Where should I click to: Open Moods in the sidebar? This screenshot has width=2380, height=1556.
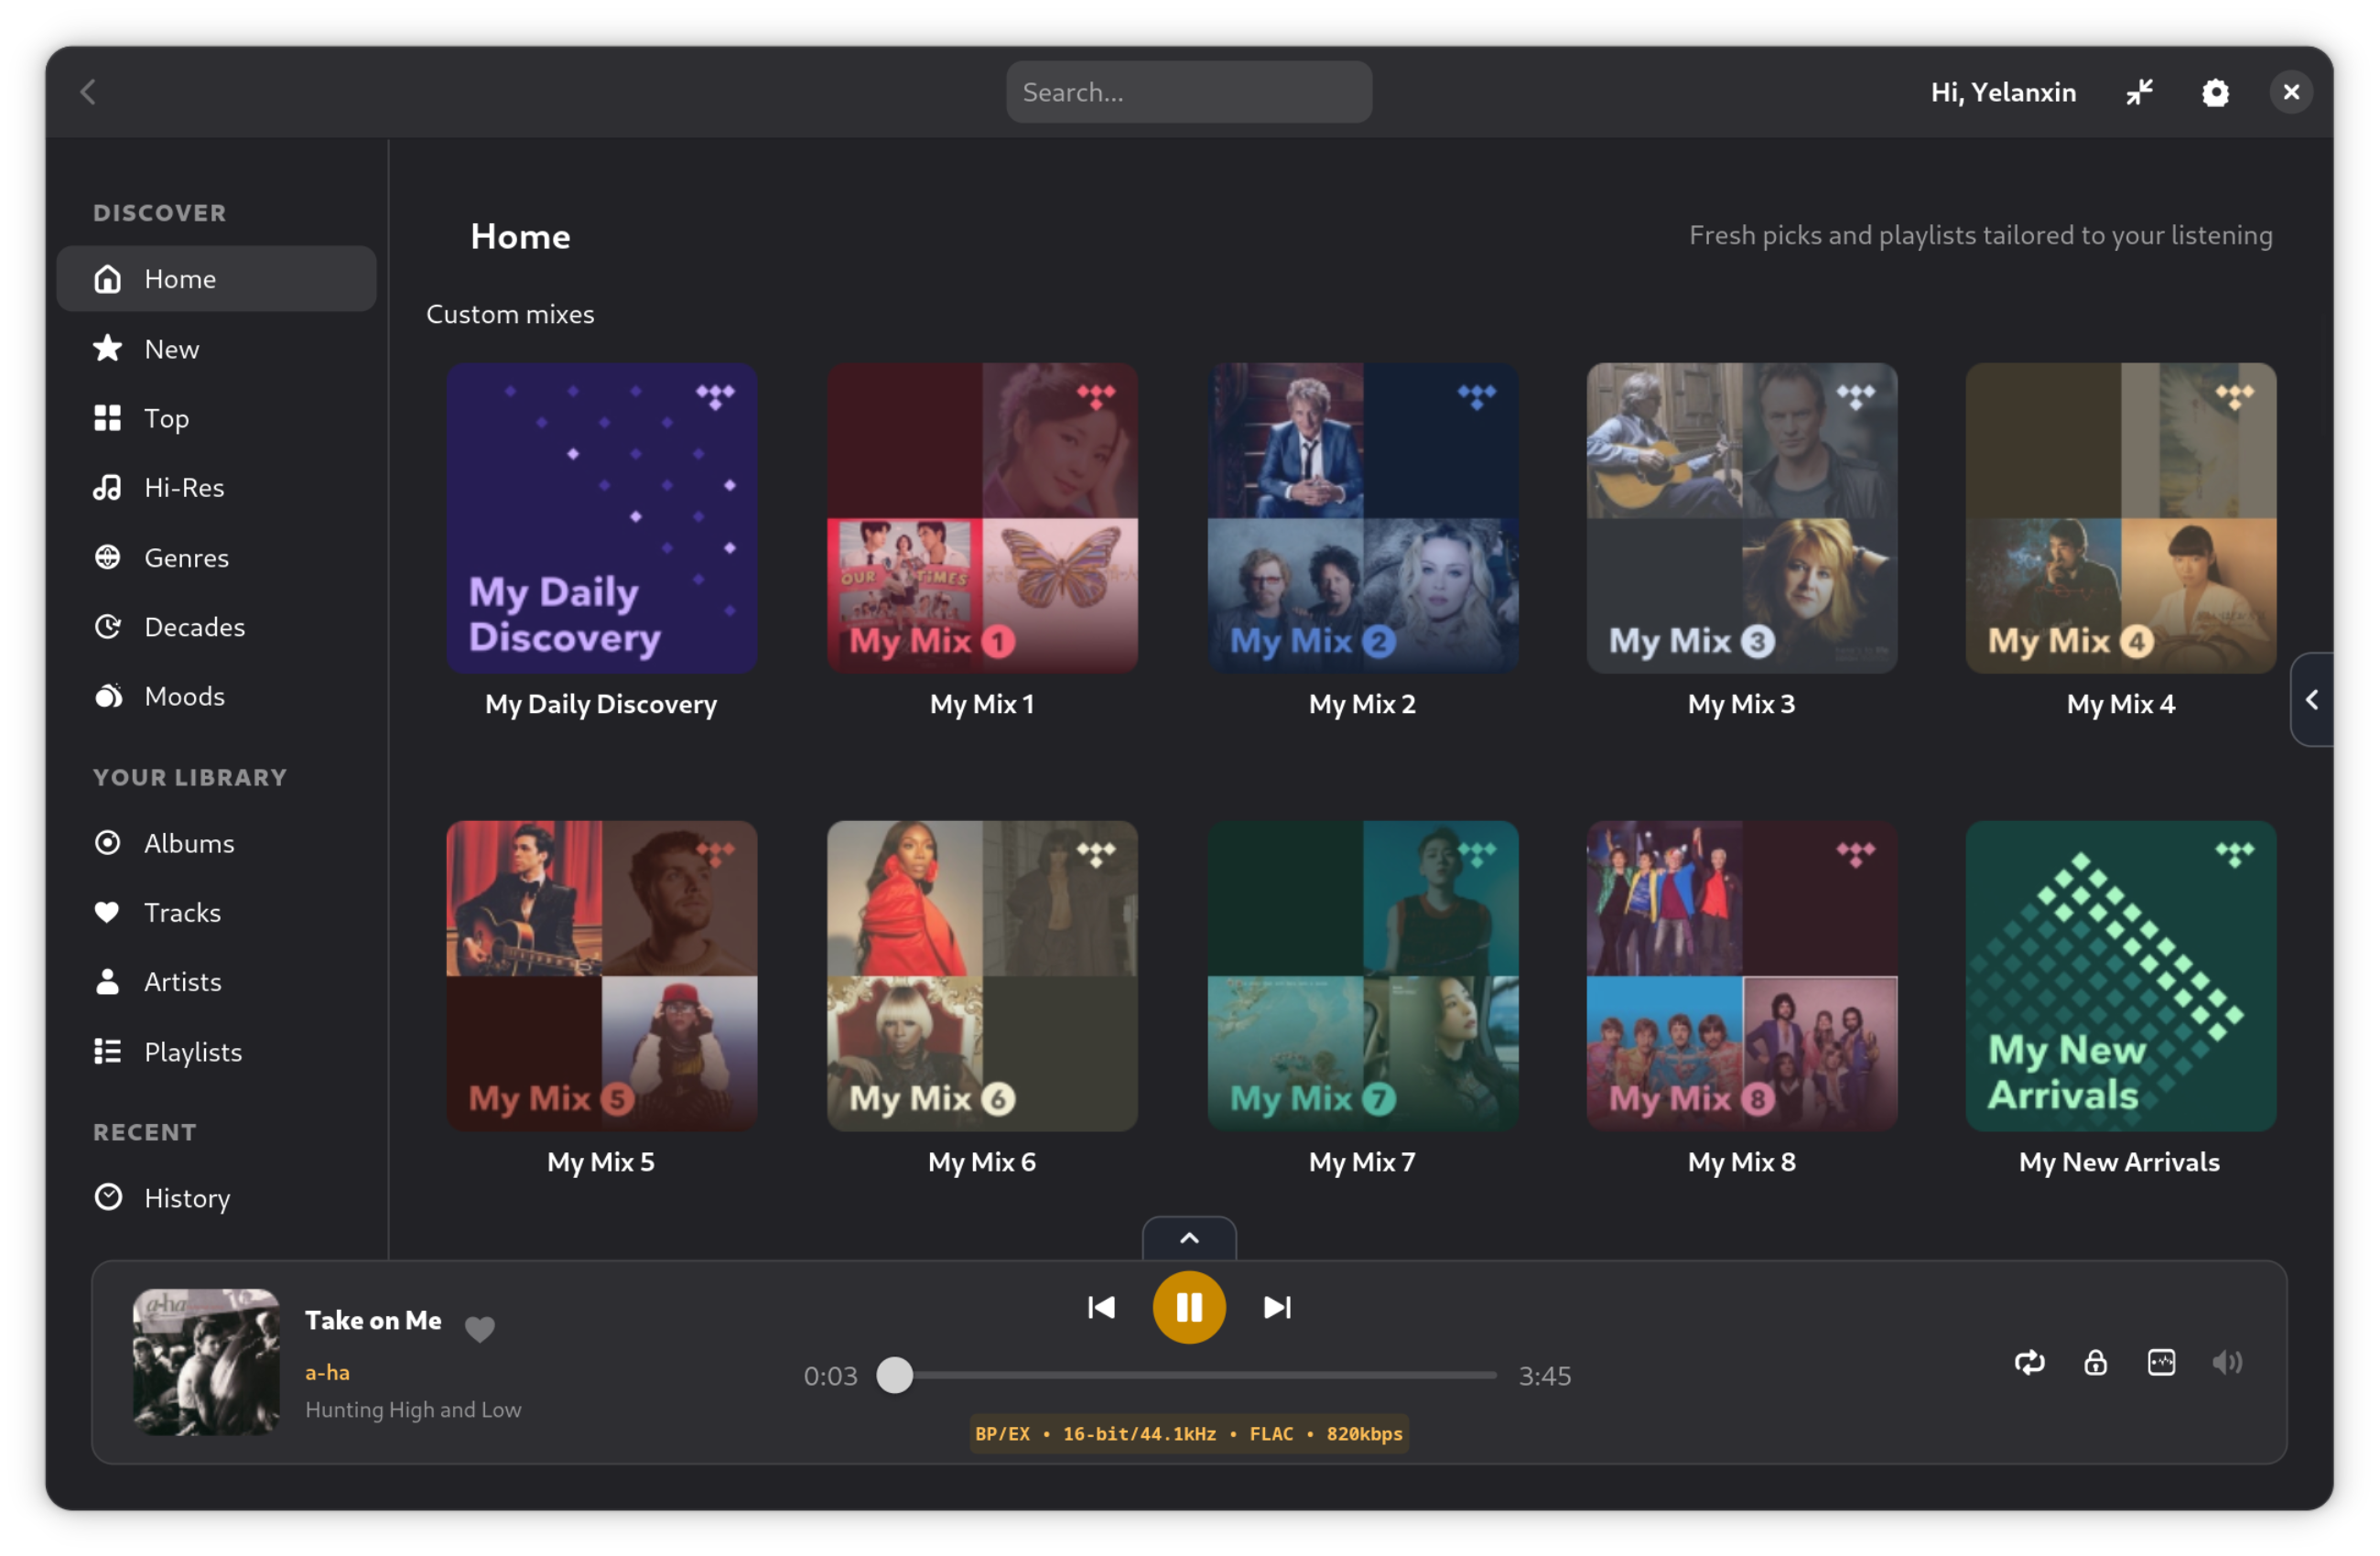click(217, 696)
